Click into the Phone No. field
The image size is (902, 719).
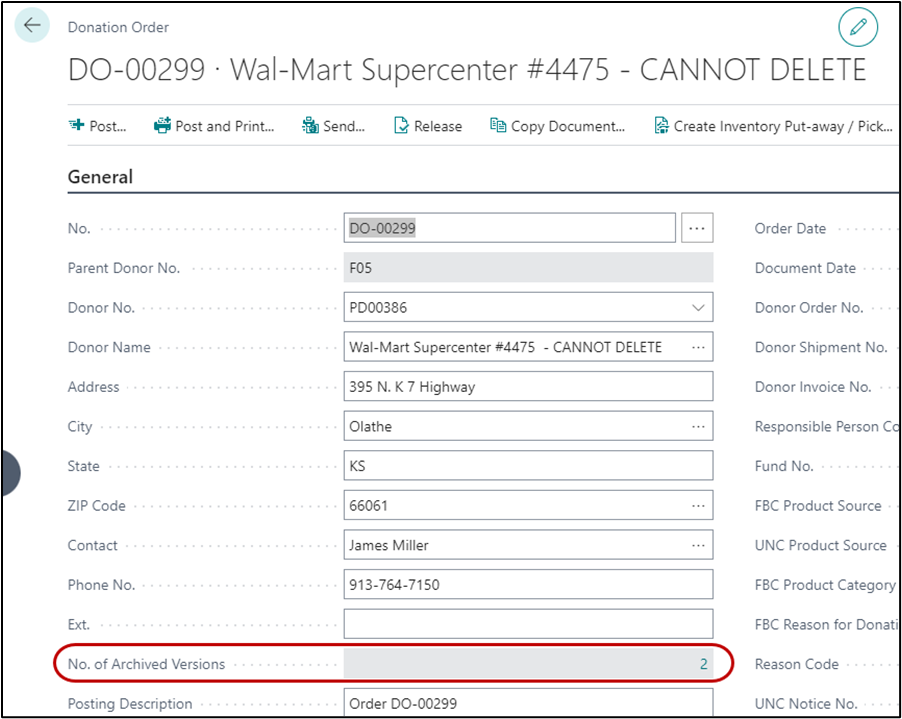(527, 585)
